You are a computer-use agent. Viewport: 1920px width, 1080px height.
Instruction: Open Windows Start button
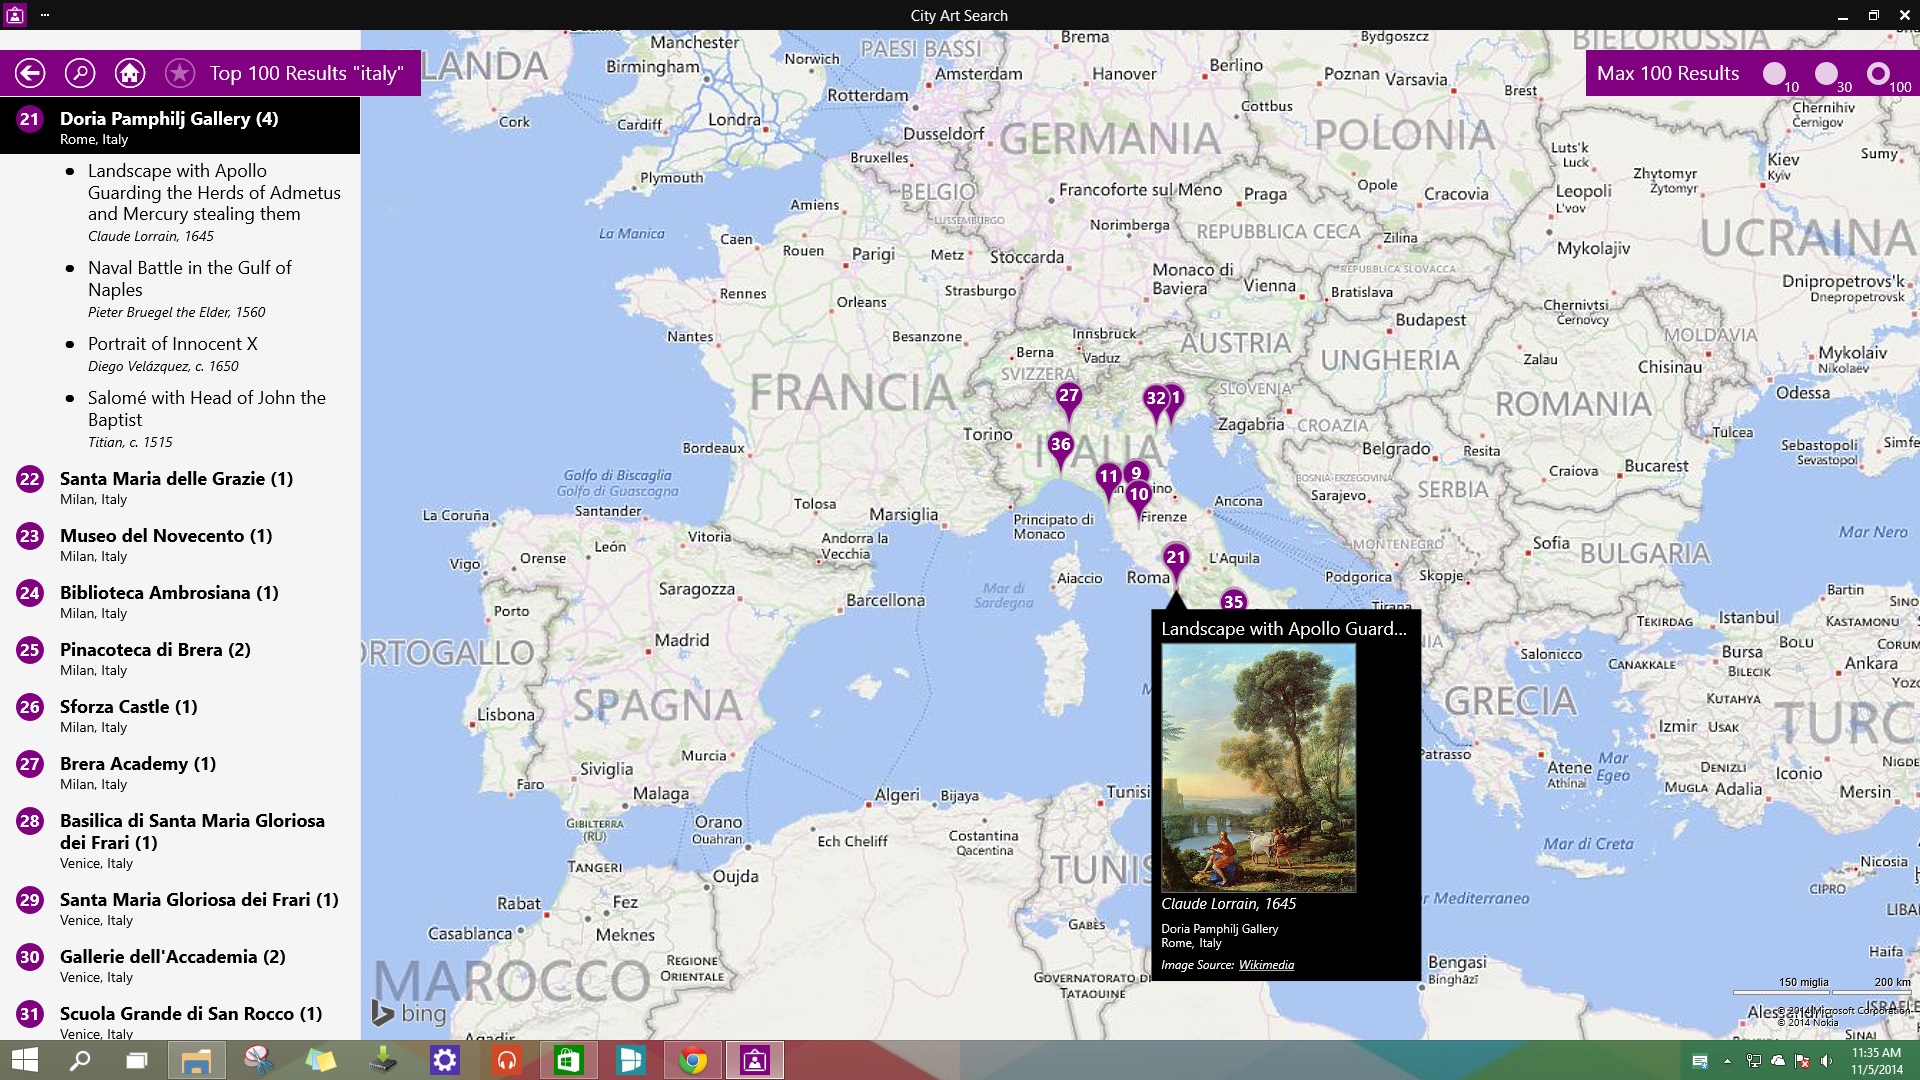[x=24, y=1060]
